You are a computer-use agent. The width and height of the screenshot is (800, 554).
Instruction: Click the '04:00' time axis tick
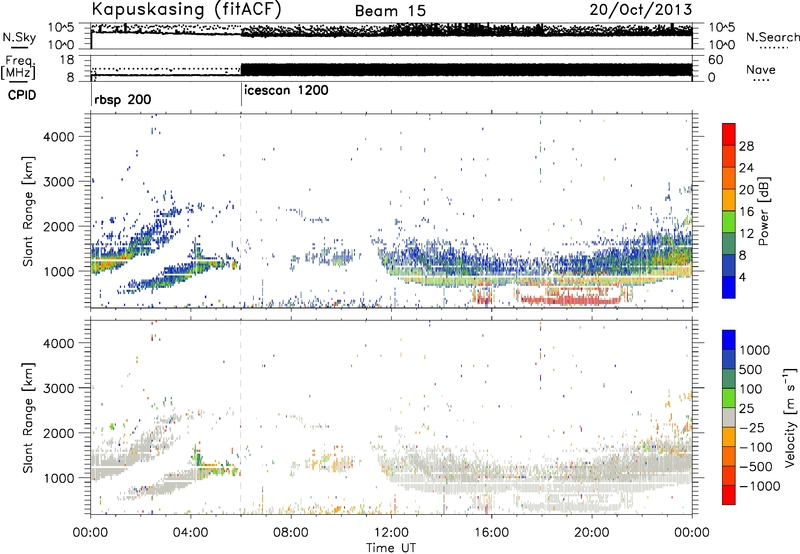(x=190, y=533)
